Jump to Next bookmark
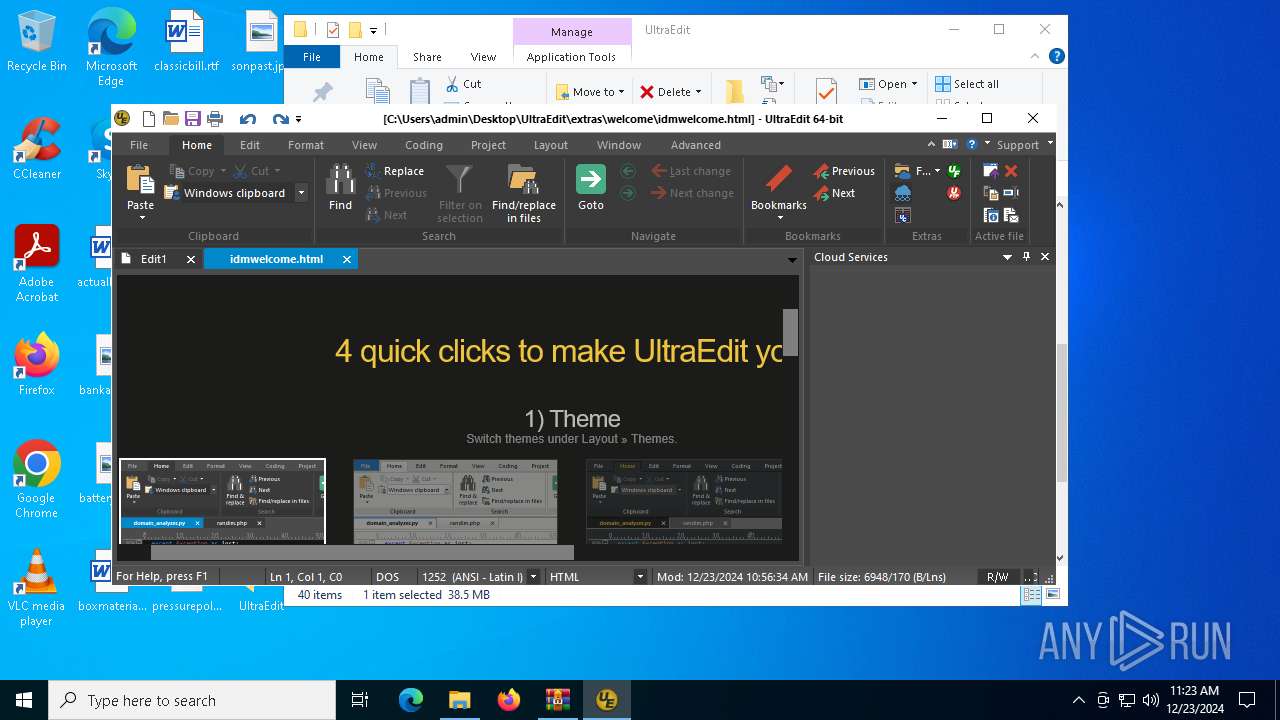The height and width of the screenshot is (720, 1280). coord(834,193)
